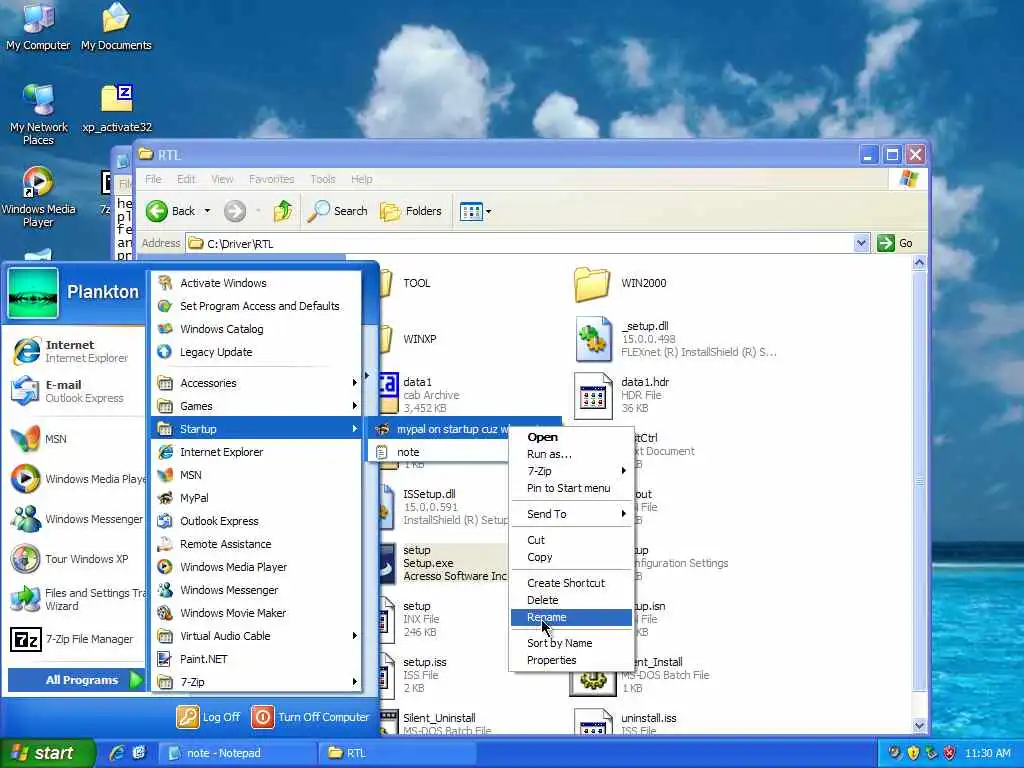This screenshot has width=1024, height=768.
Task: Launch Outlook Express from programs list
Action: pyautogui.click(x=257, y=520)
